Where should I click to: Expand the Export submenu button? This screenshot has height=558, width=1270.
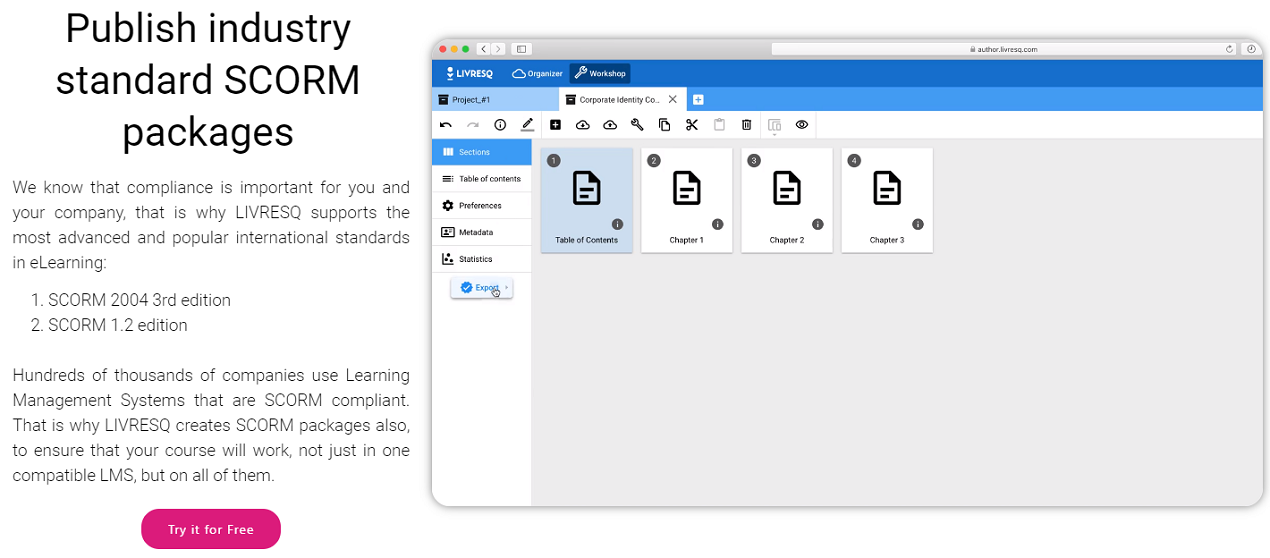482,288
